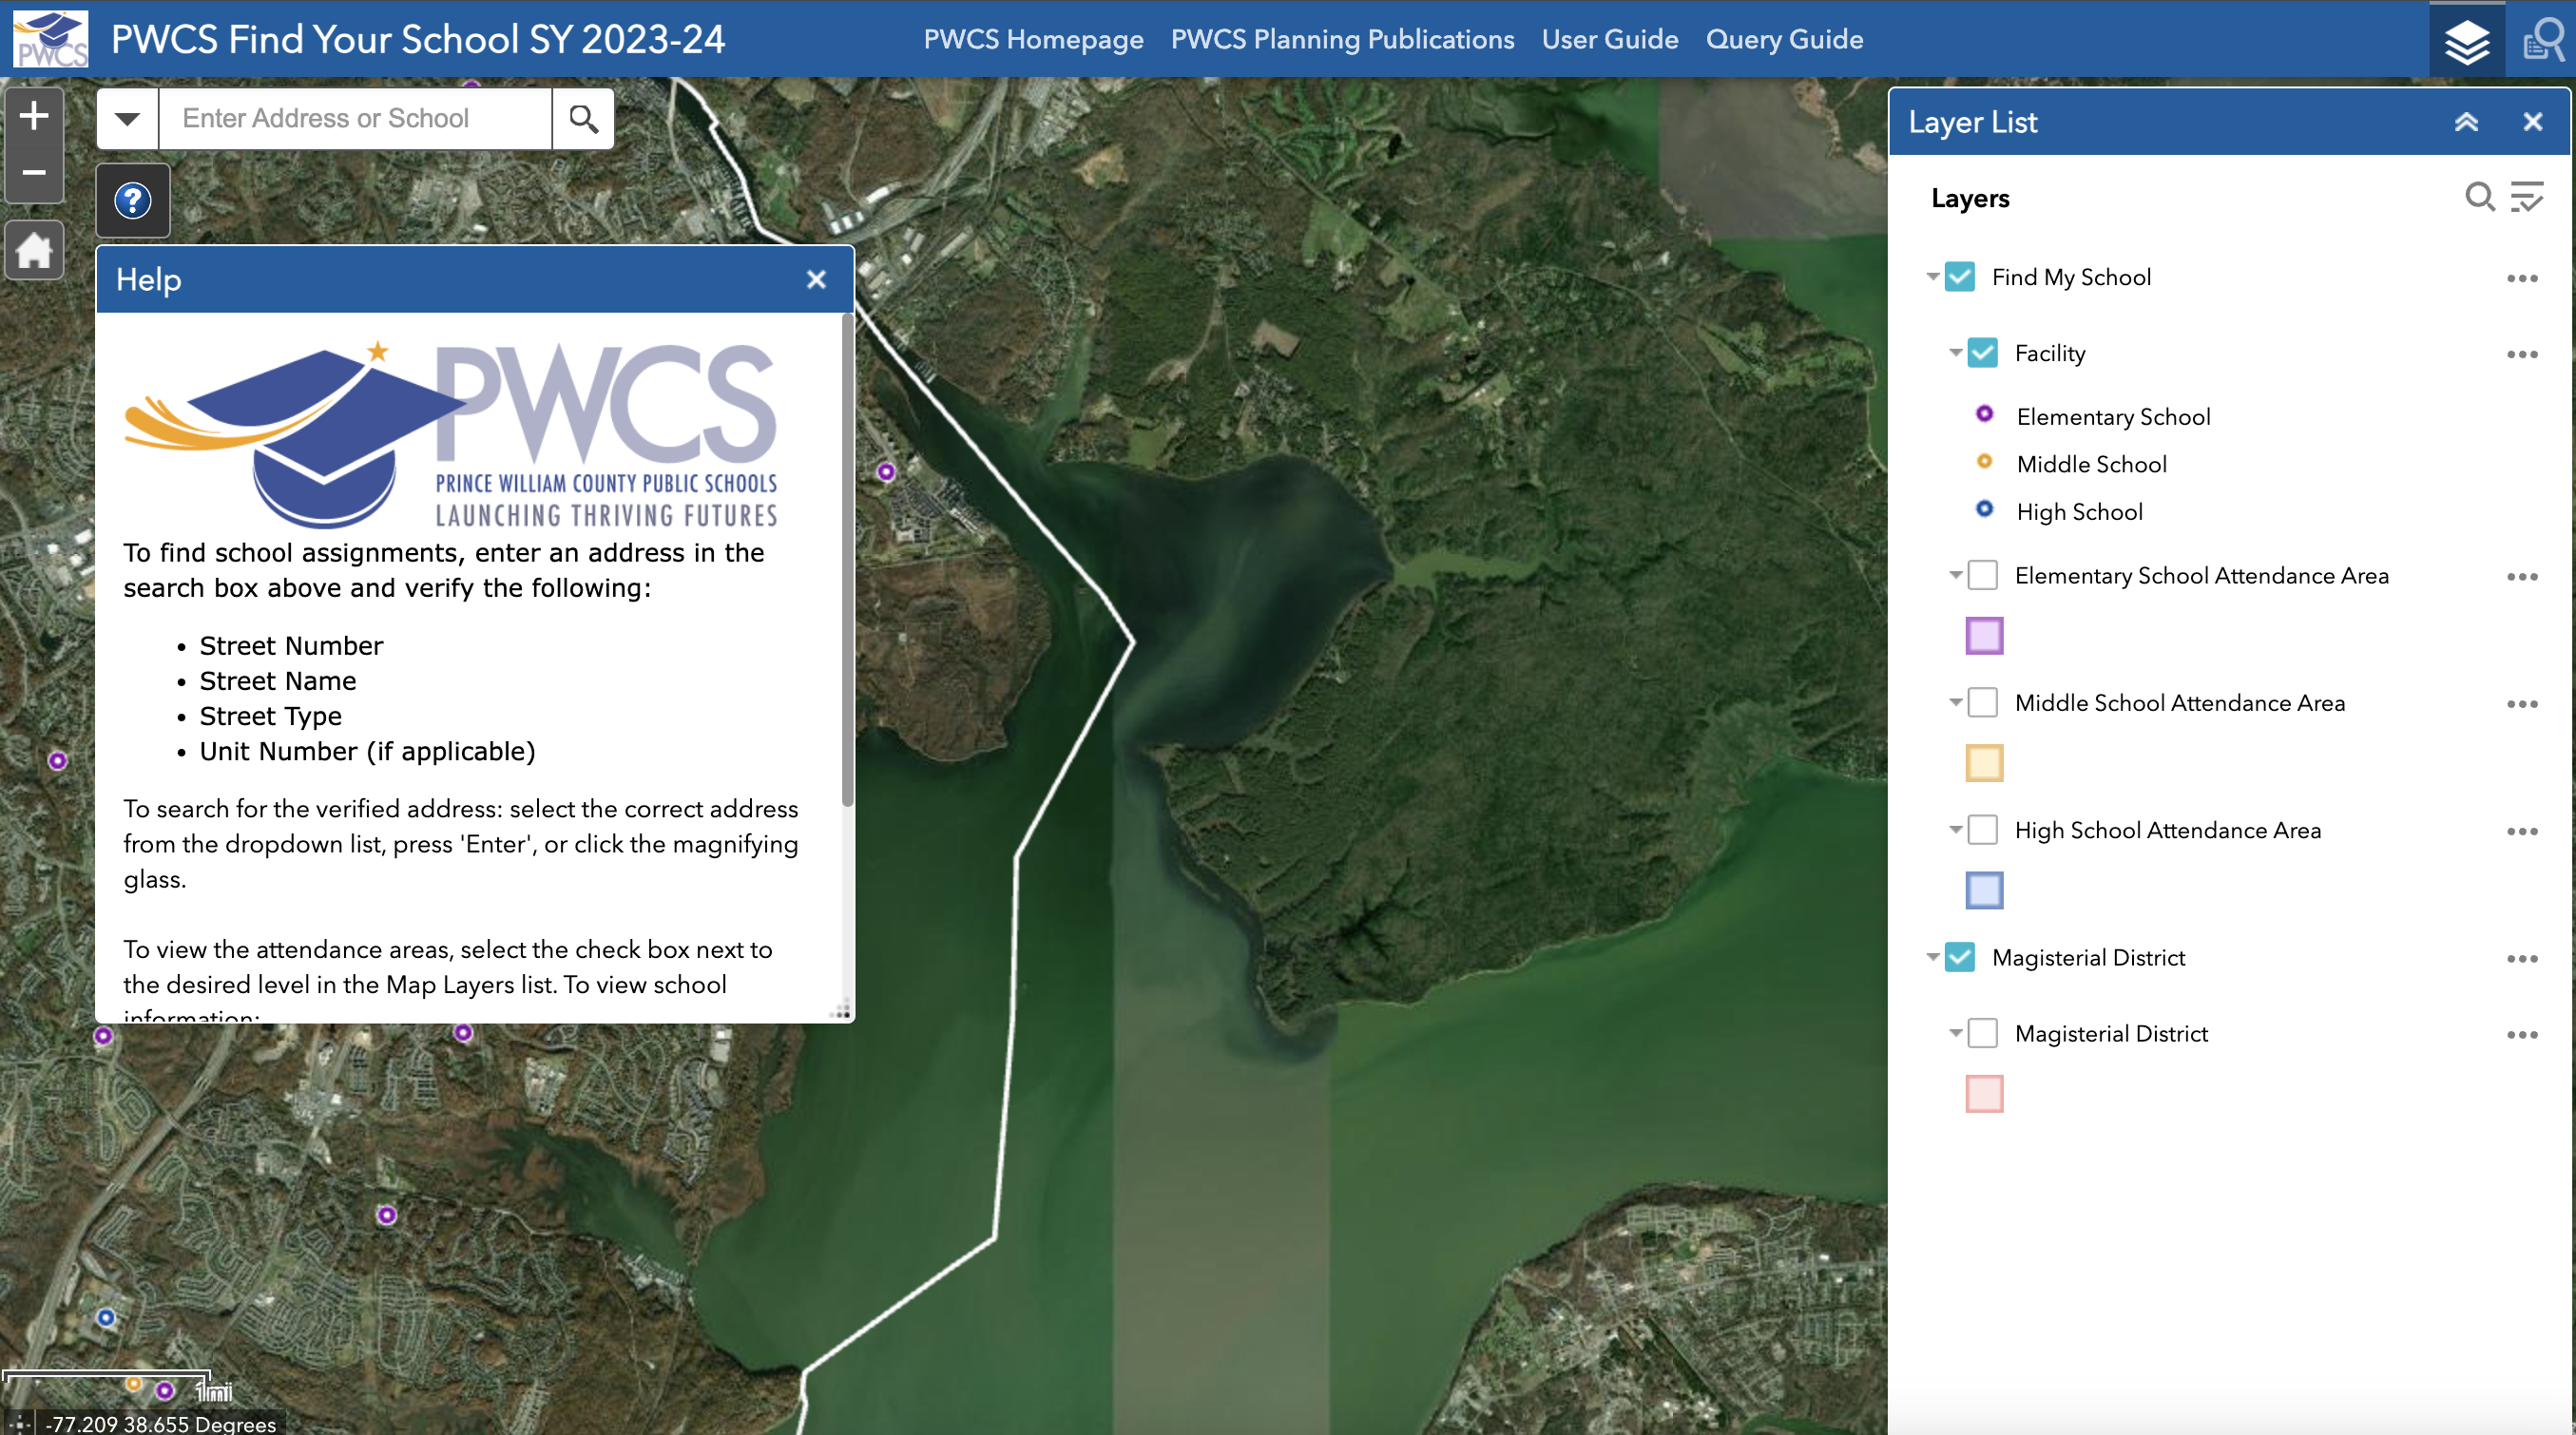
Task: Collapse the Find My School group
Action: [1933, 277]
